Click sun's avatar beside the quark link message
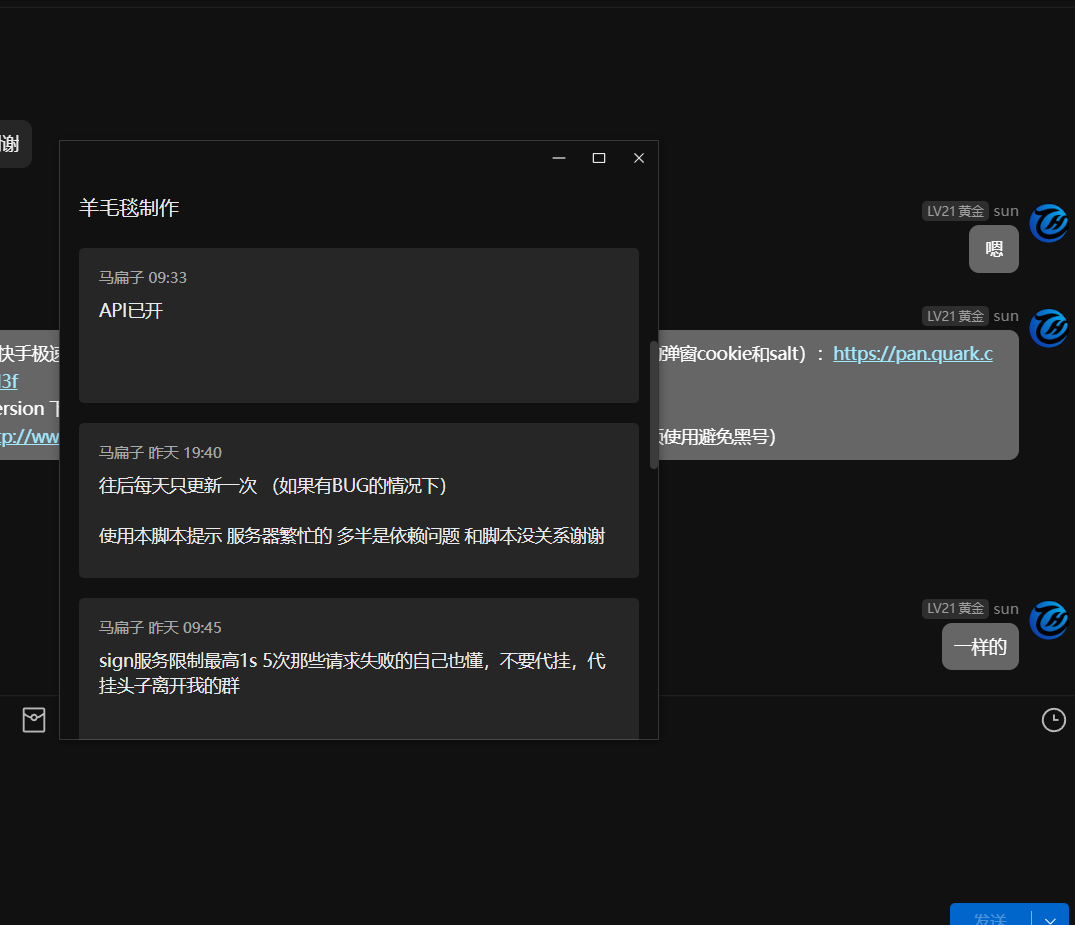This screenshot has height=925, width=1075. pos(1049,328)
